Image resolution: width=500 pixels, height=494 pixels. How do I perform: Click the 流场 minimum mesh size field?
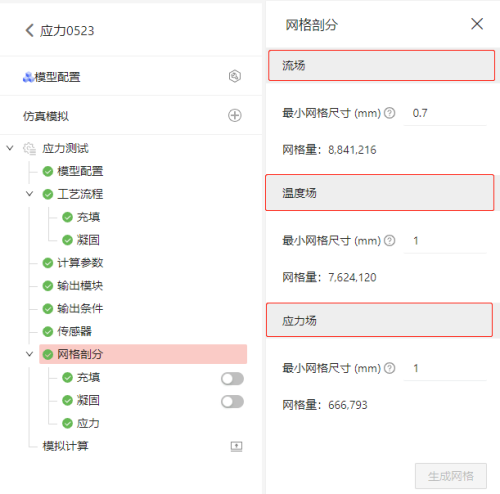[445, 113]
